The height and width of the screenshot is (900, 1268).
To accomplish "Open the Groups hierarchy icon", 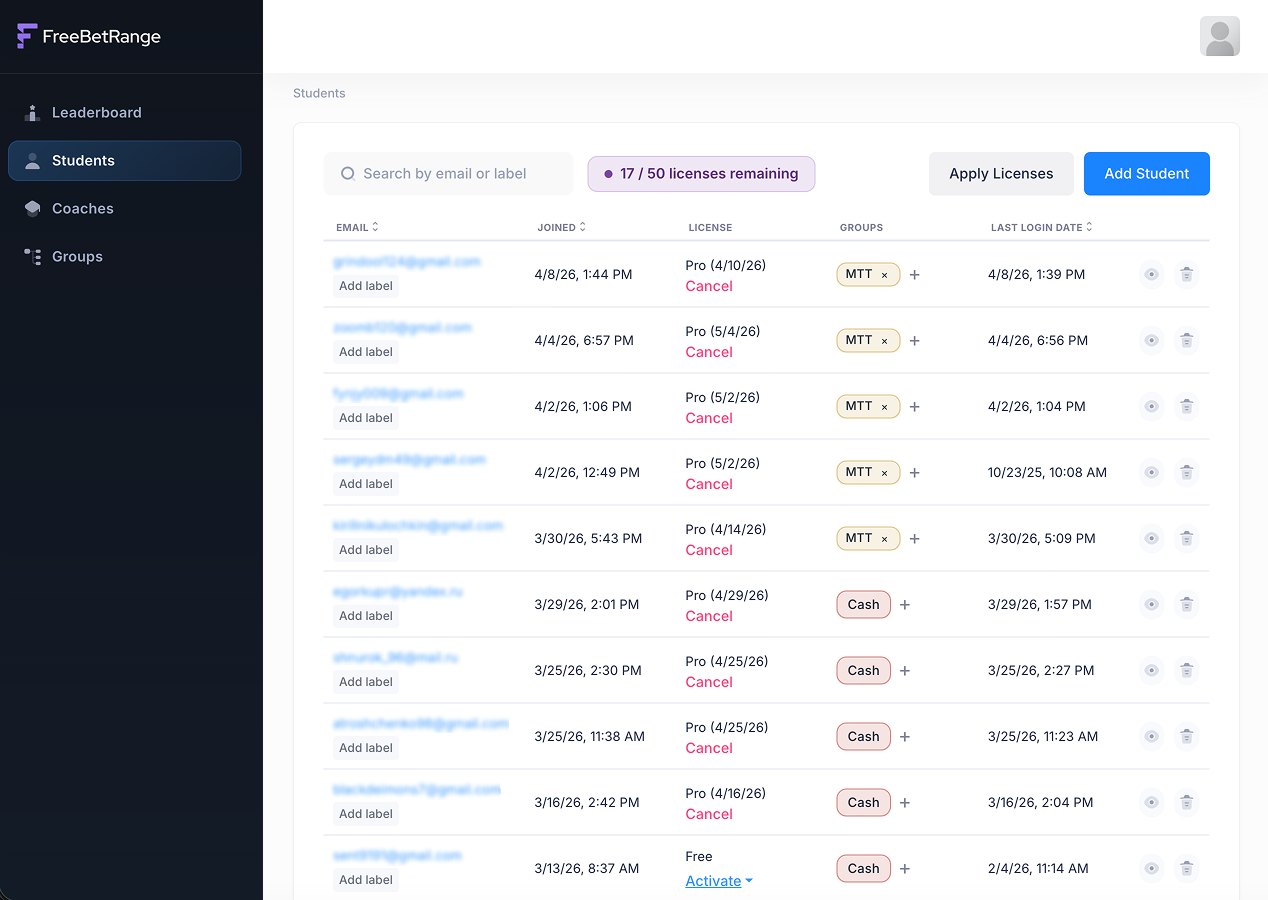I will point(32,256).
